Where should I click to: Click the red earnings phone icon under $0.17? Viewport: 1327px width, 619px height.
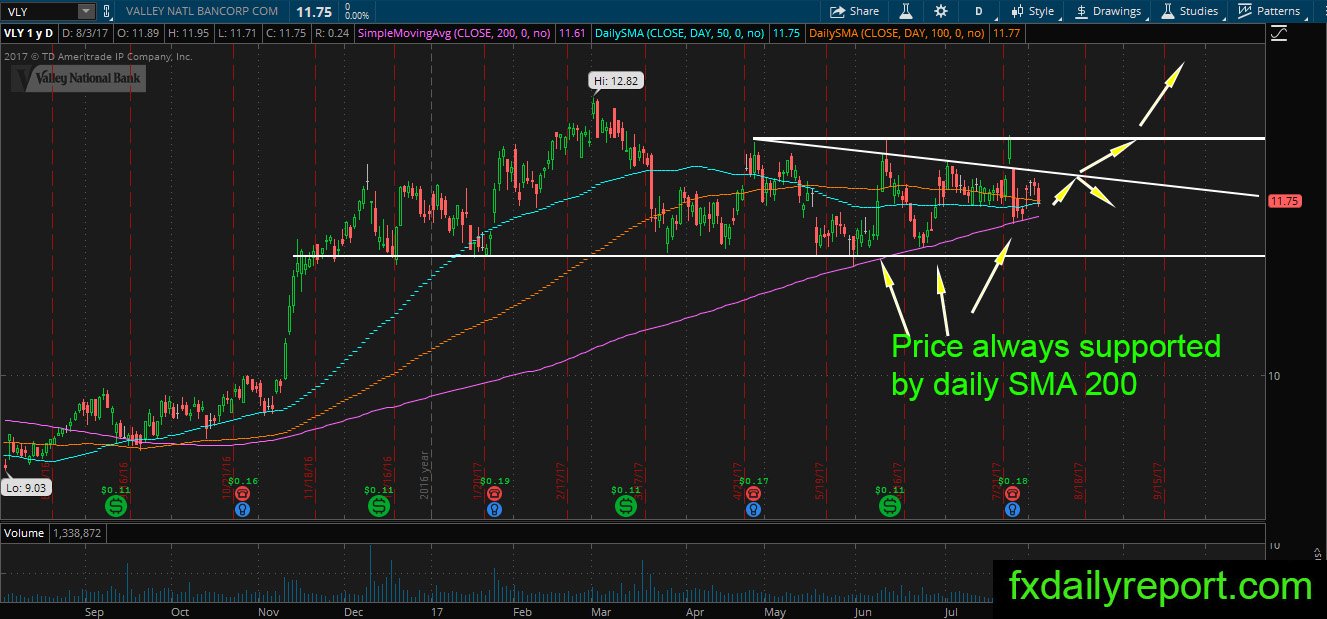pyautogui.click(x=755, y=494)
